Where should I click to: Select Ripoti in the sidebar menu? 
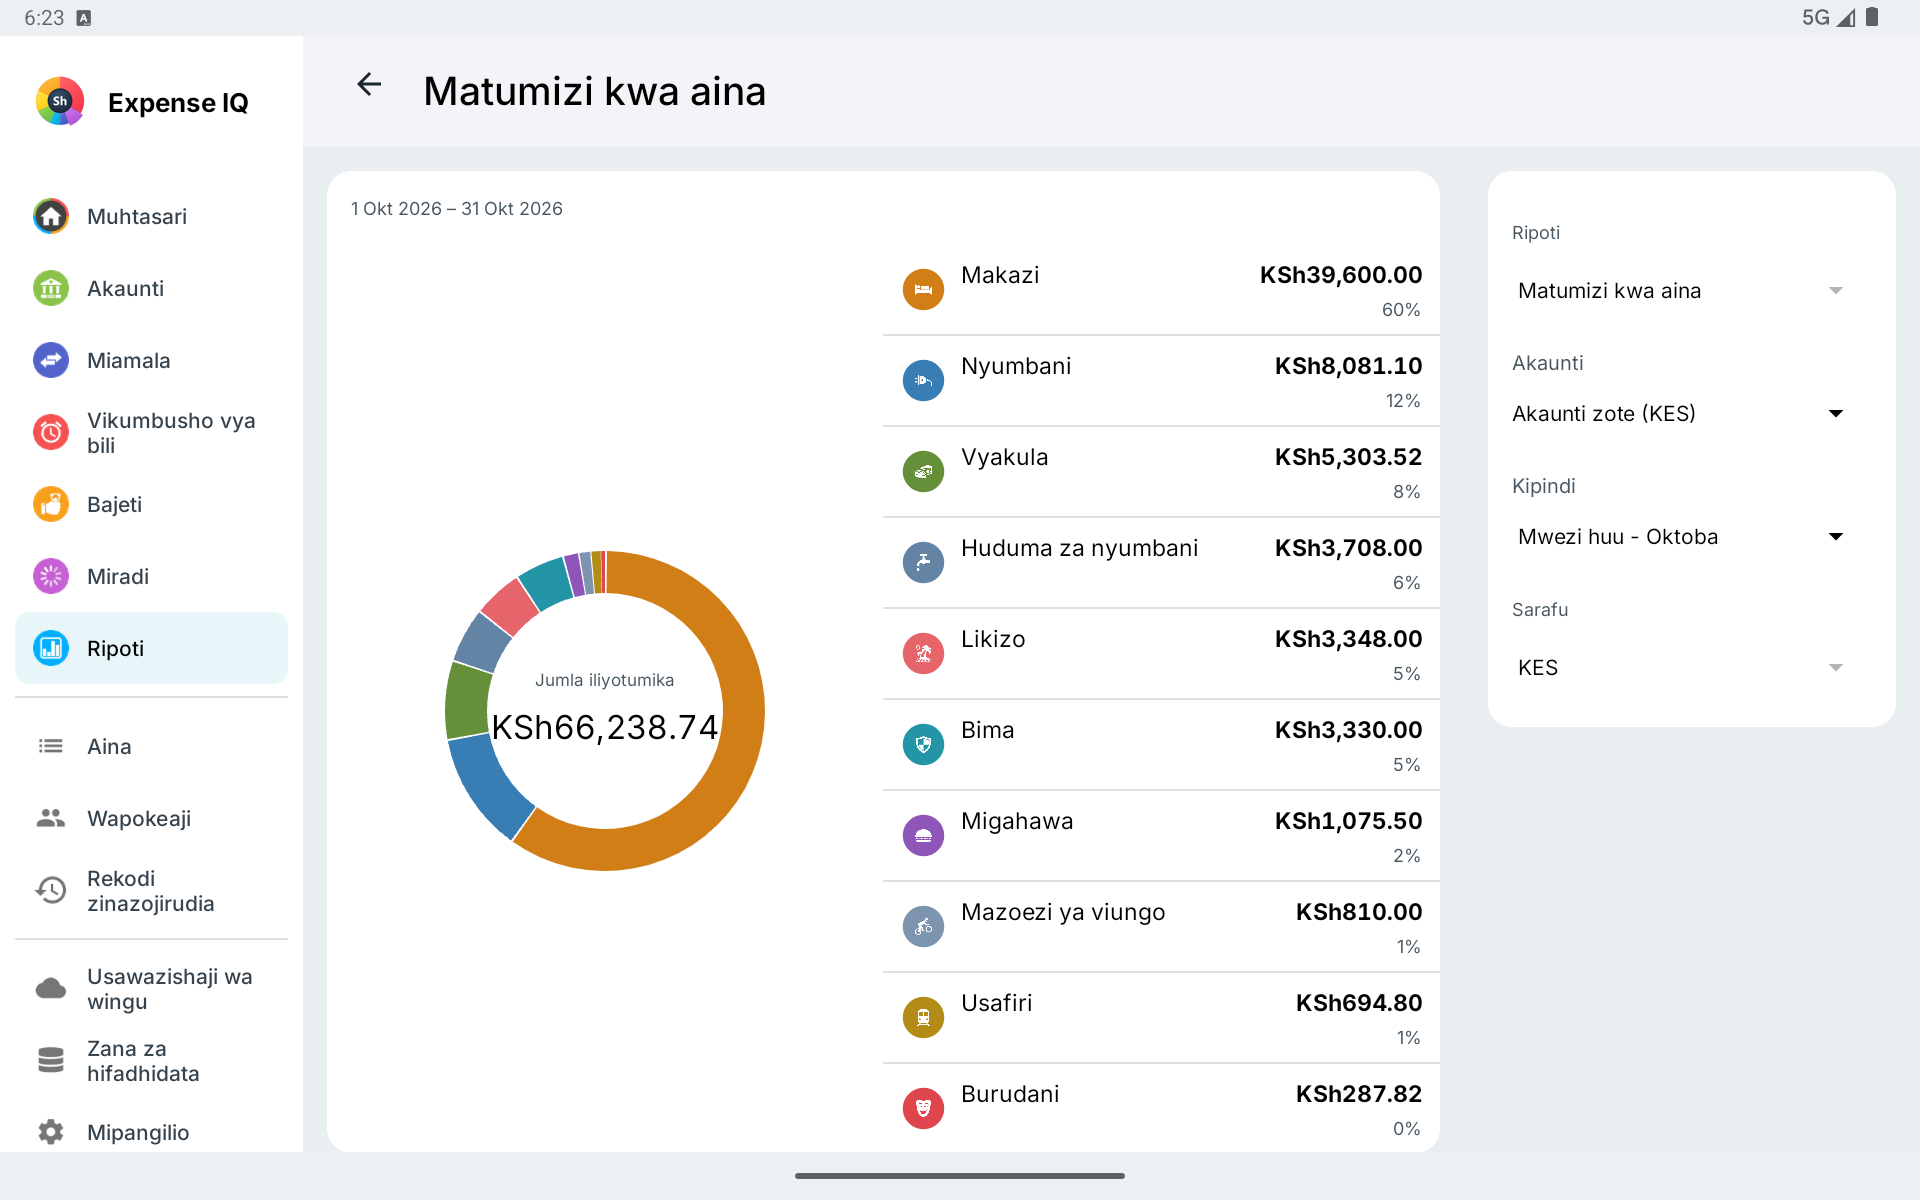tap(151, 648)
